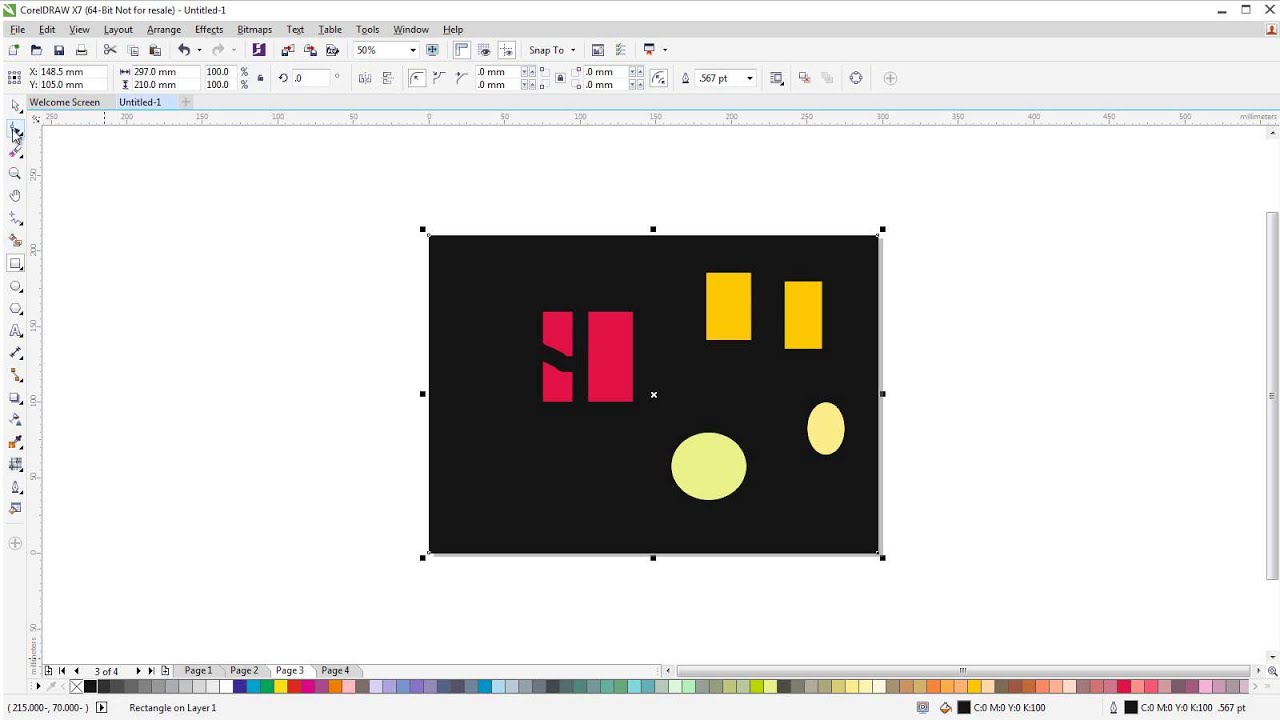Toggle edit corners together lock

click(560, 78)
